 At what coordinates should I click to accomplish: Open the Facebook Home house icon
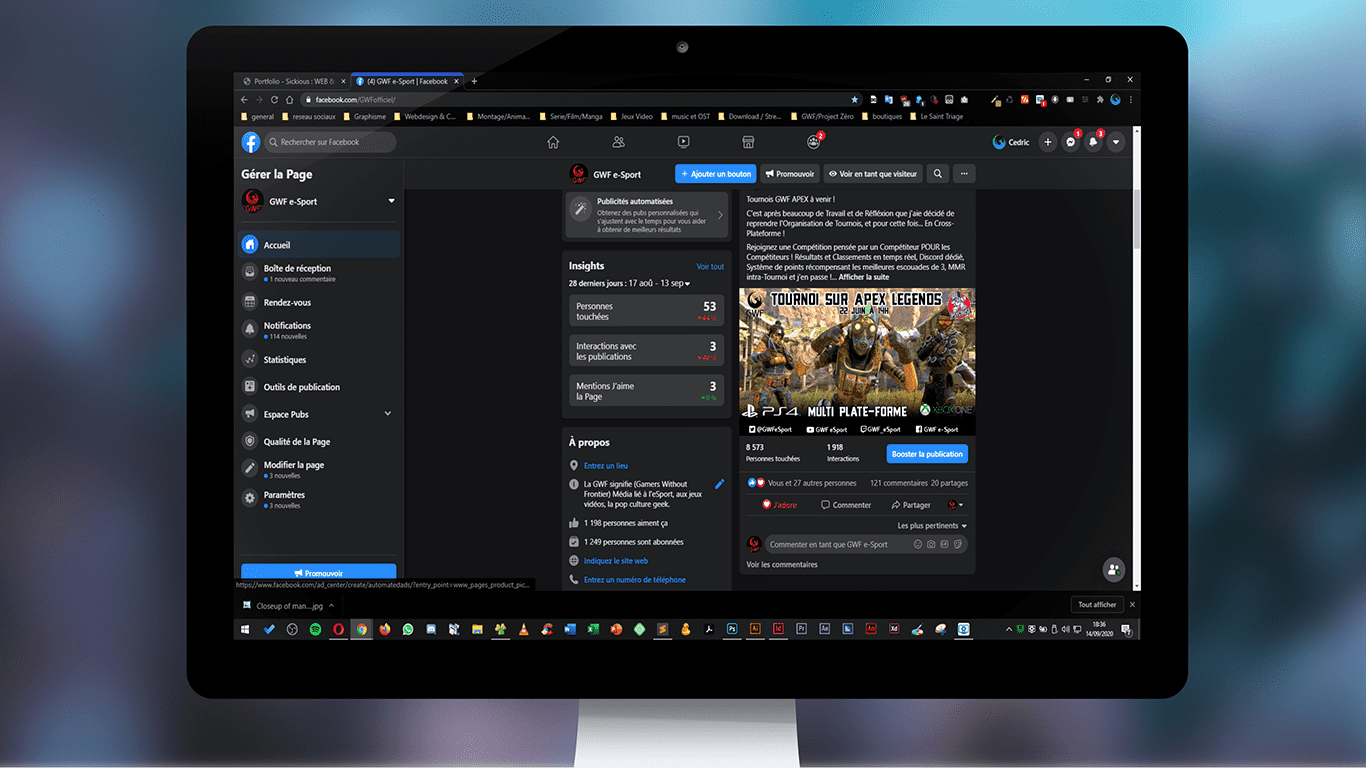[x=553, y=142]
